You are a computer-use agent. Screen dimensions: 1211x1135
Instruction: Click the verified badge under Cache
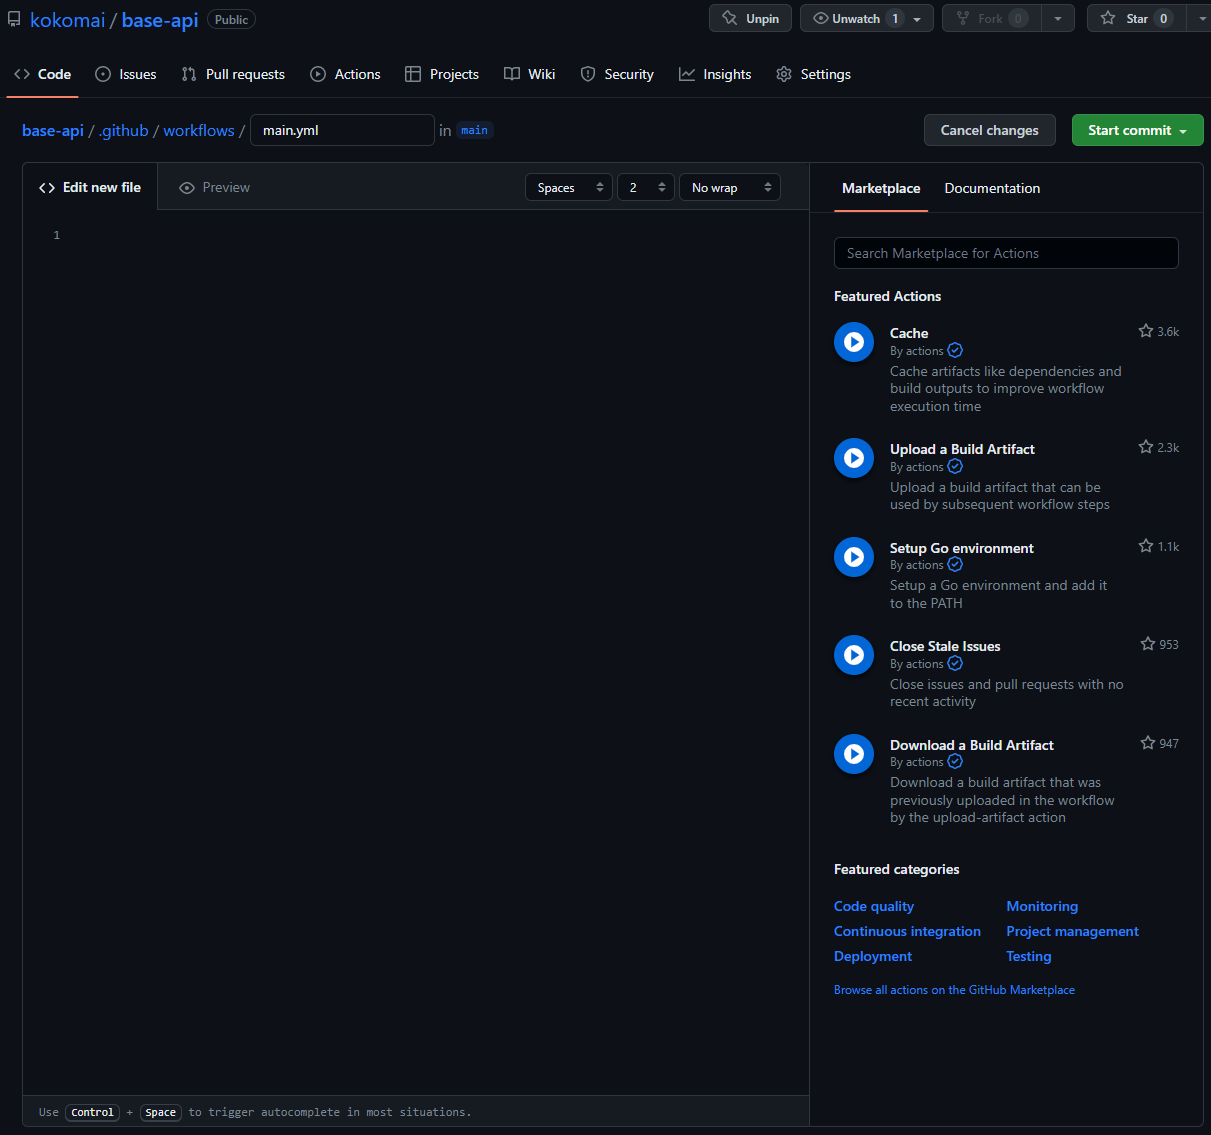pos(955,350)
